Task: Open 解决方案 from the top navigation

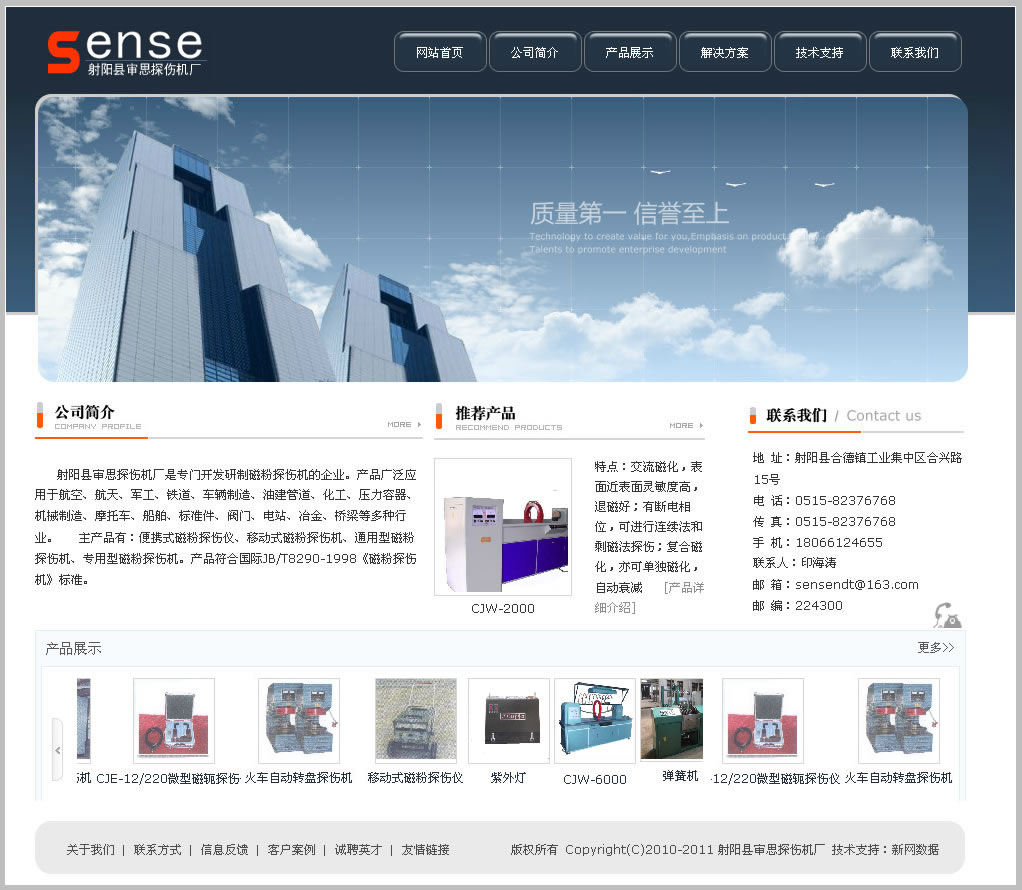Action: pos(725,53)
